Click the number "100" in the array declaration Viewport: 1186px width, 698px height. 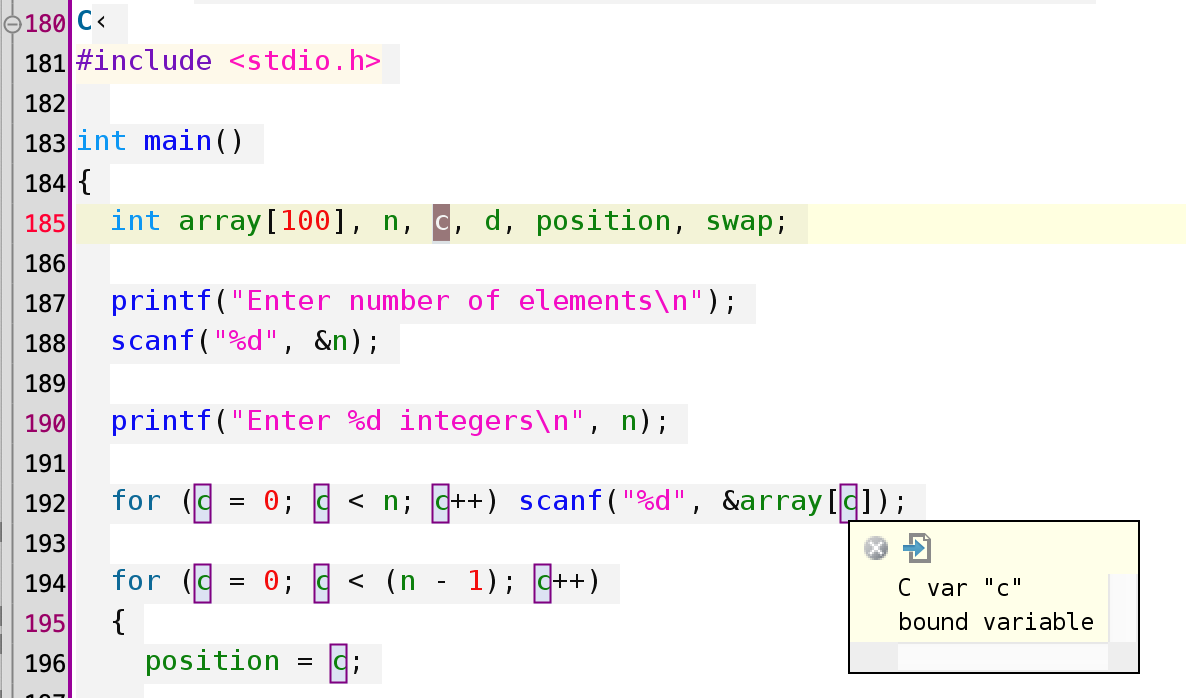point(306,221)
